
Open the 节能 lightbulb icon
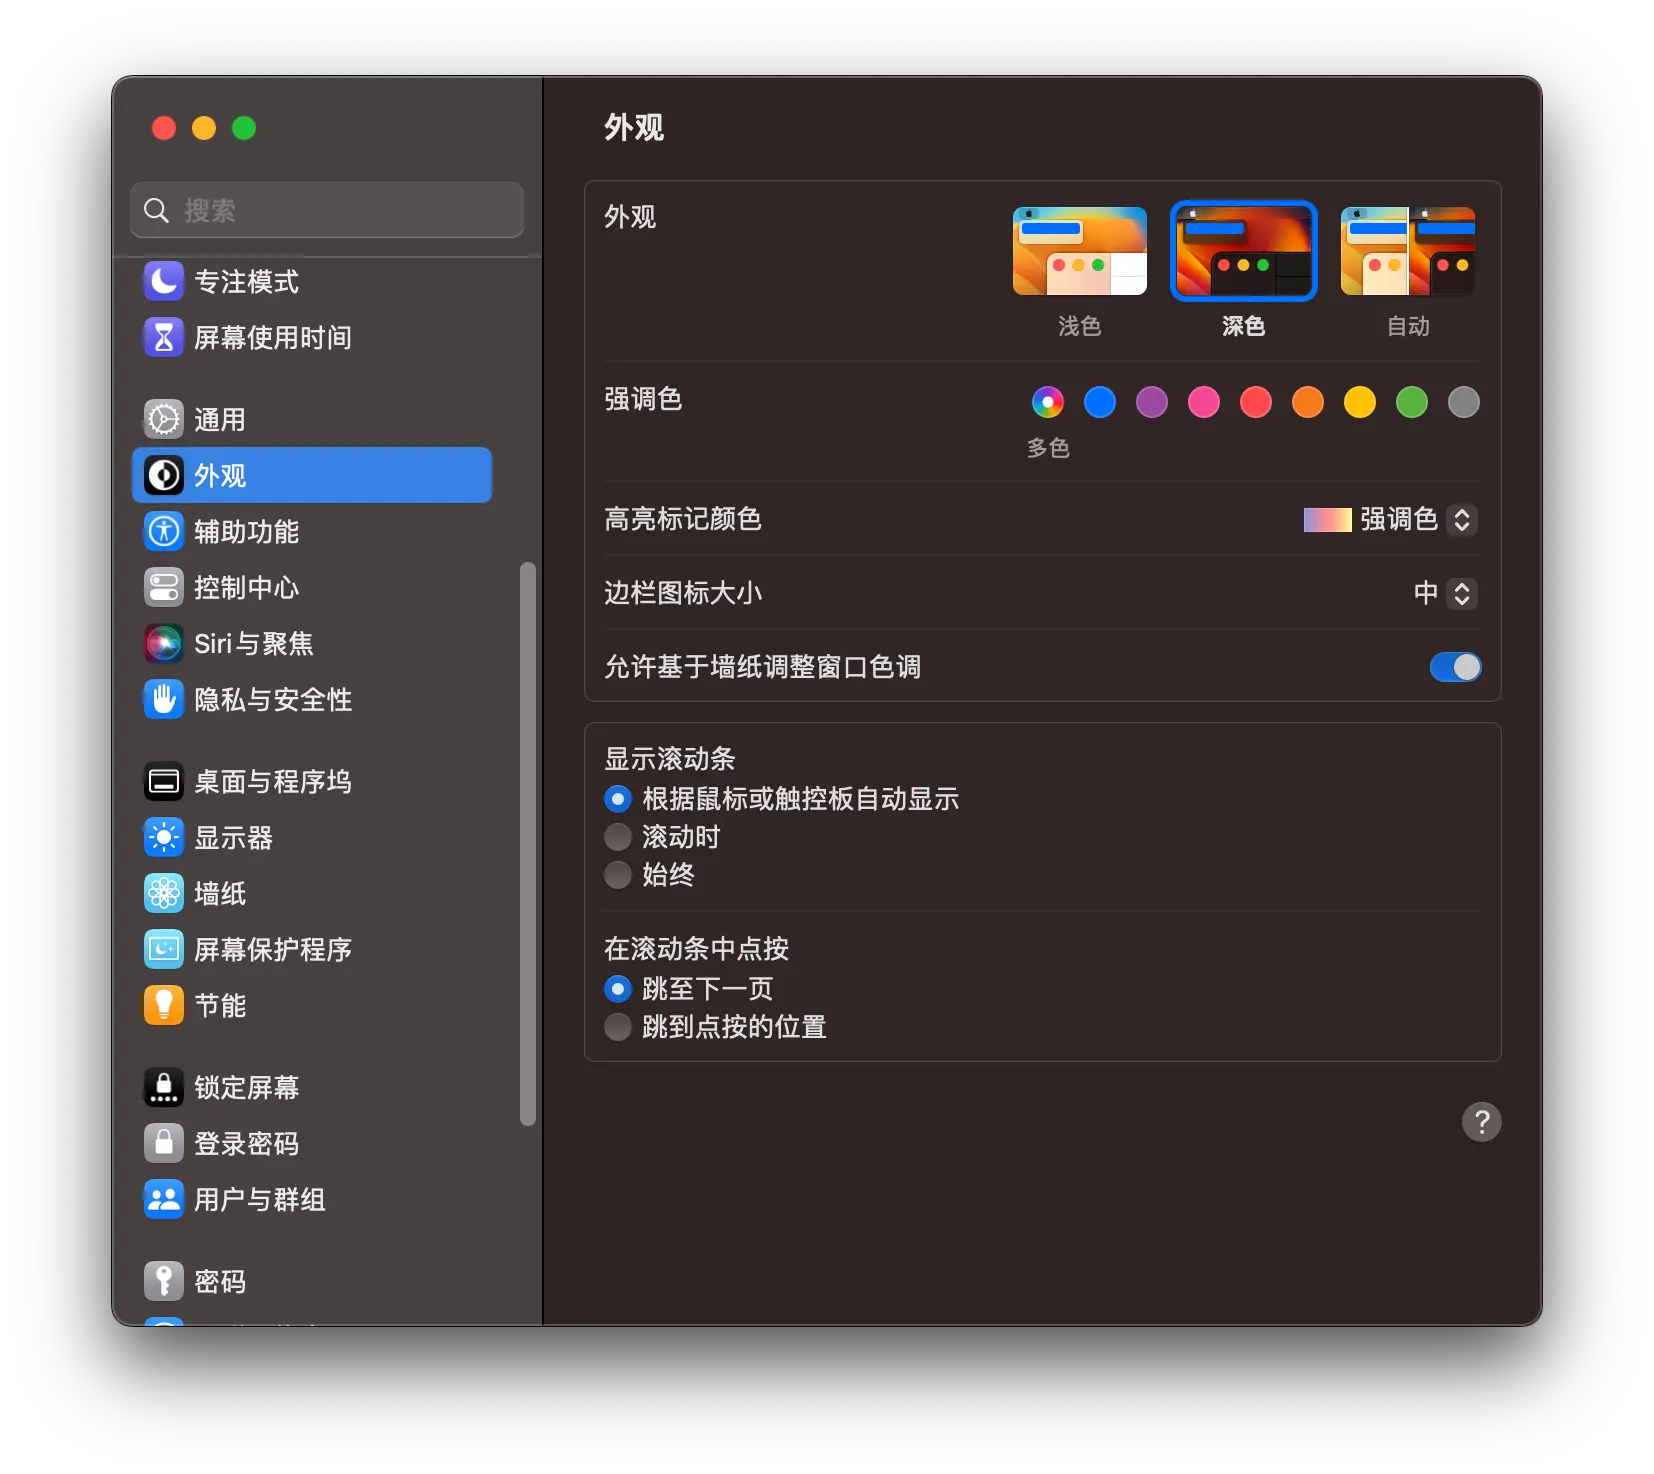pos(164,1005)
